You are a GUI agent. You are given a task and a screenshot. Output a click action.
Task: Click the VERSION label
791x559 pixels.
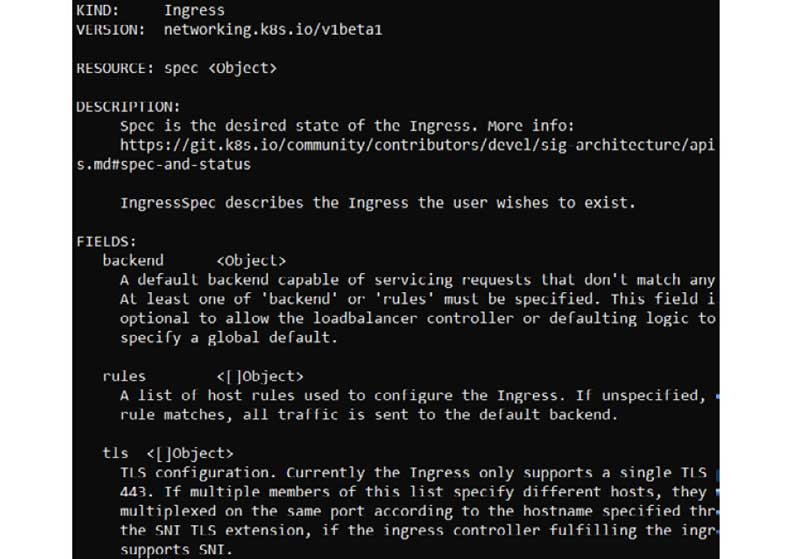108,31
